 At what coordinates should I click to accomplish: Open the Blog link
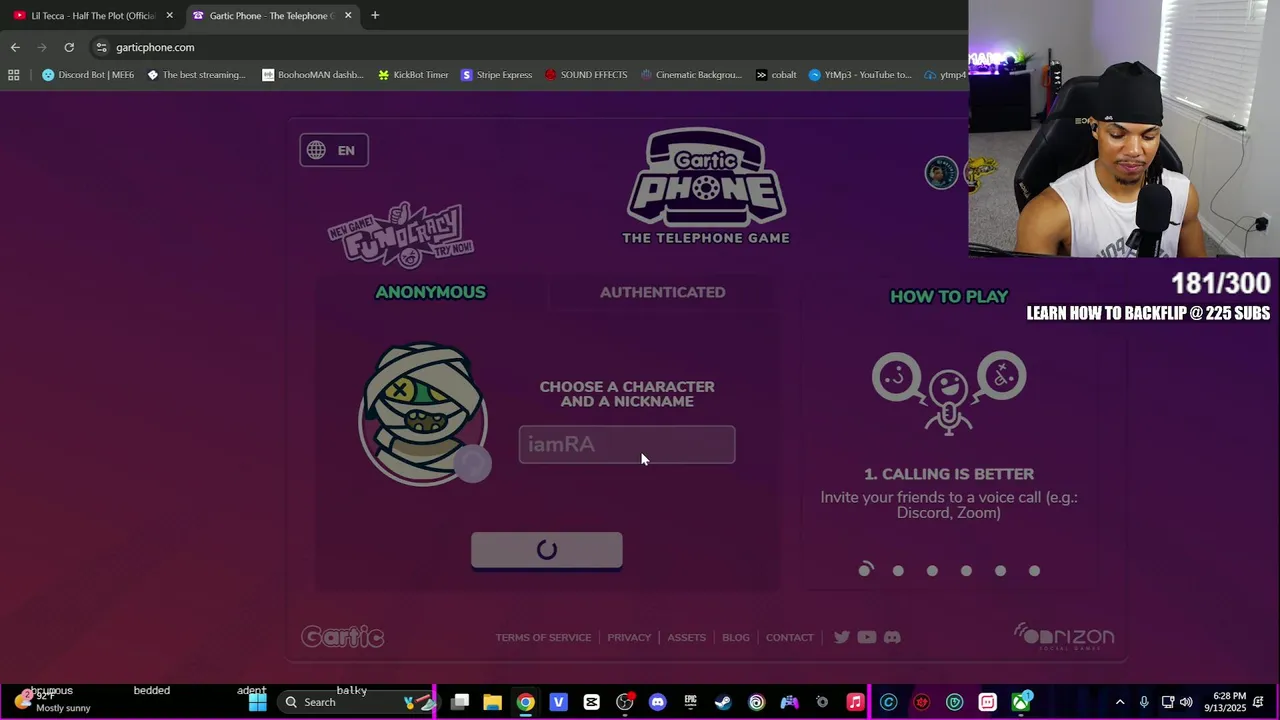click(x=735, y=637)
